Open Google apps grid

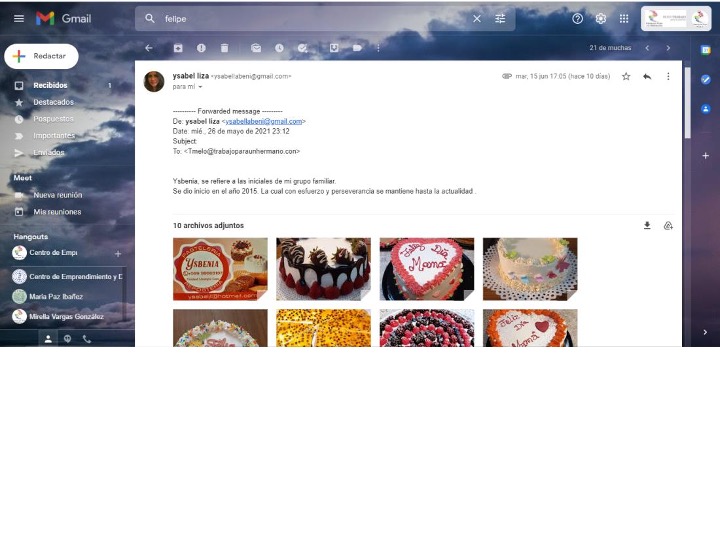(x=624, y=18)
